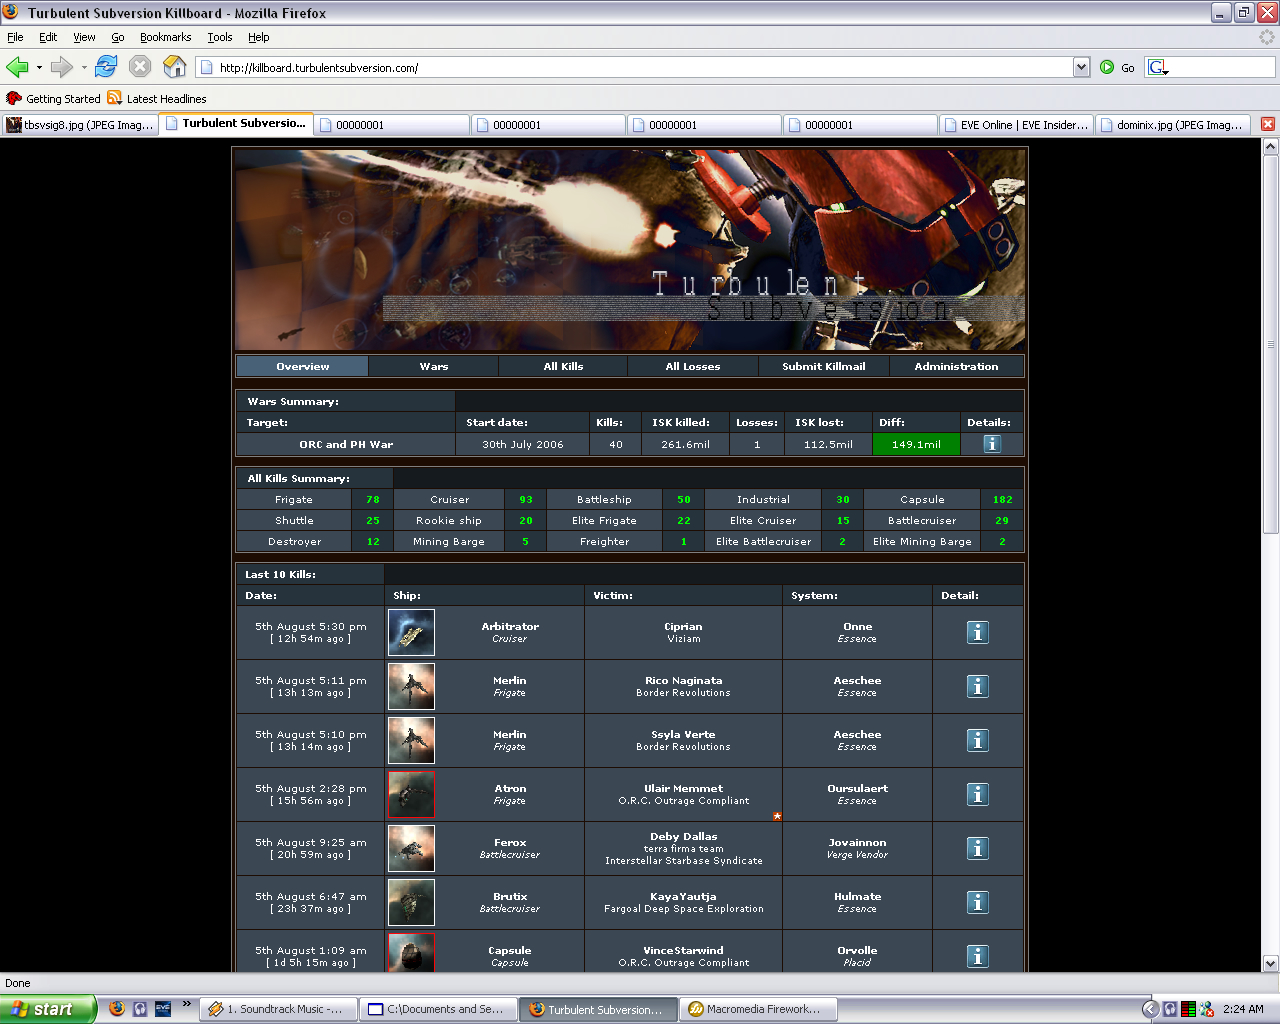Click the Capsule ship thumbnail
The width and height of the screenshot is (1280, 1024).
click(411, 953)
